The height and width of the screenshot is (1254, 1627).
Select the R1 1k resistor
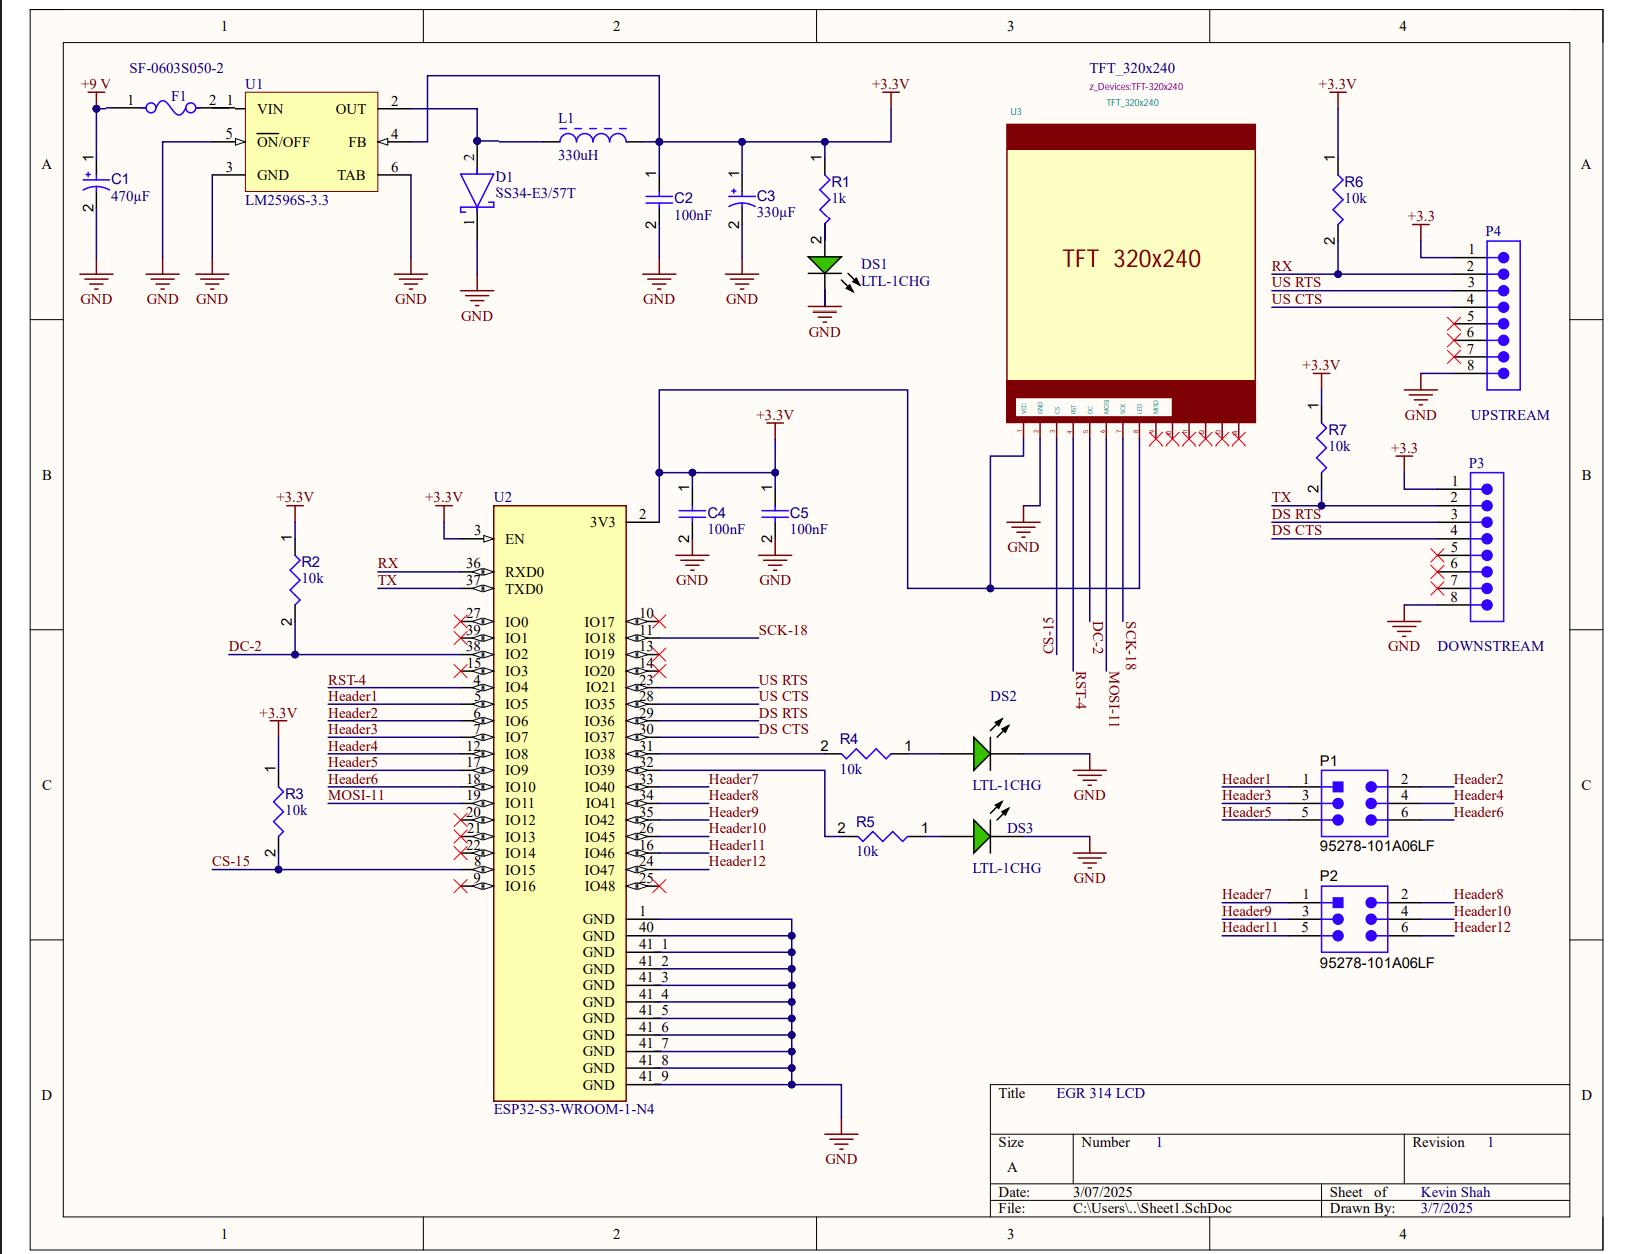click(x=824, y=198)
